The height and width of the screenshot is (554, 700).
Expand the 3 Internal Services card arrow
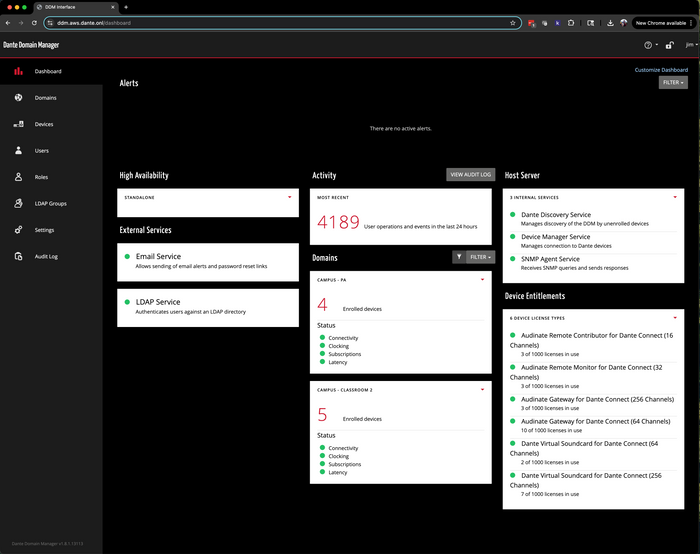pos(675,197)
